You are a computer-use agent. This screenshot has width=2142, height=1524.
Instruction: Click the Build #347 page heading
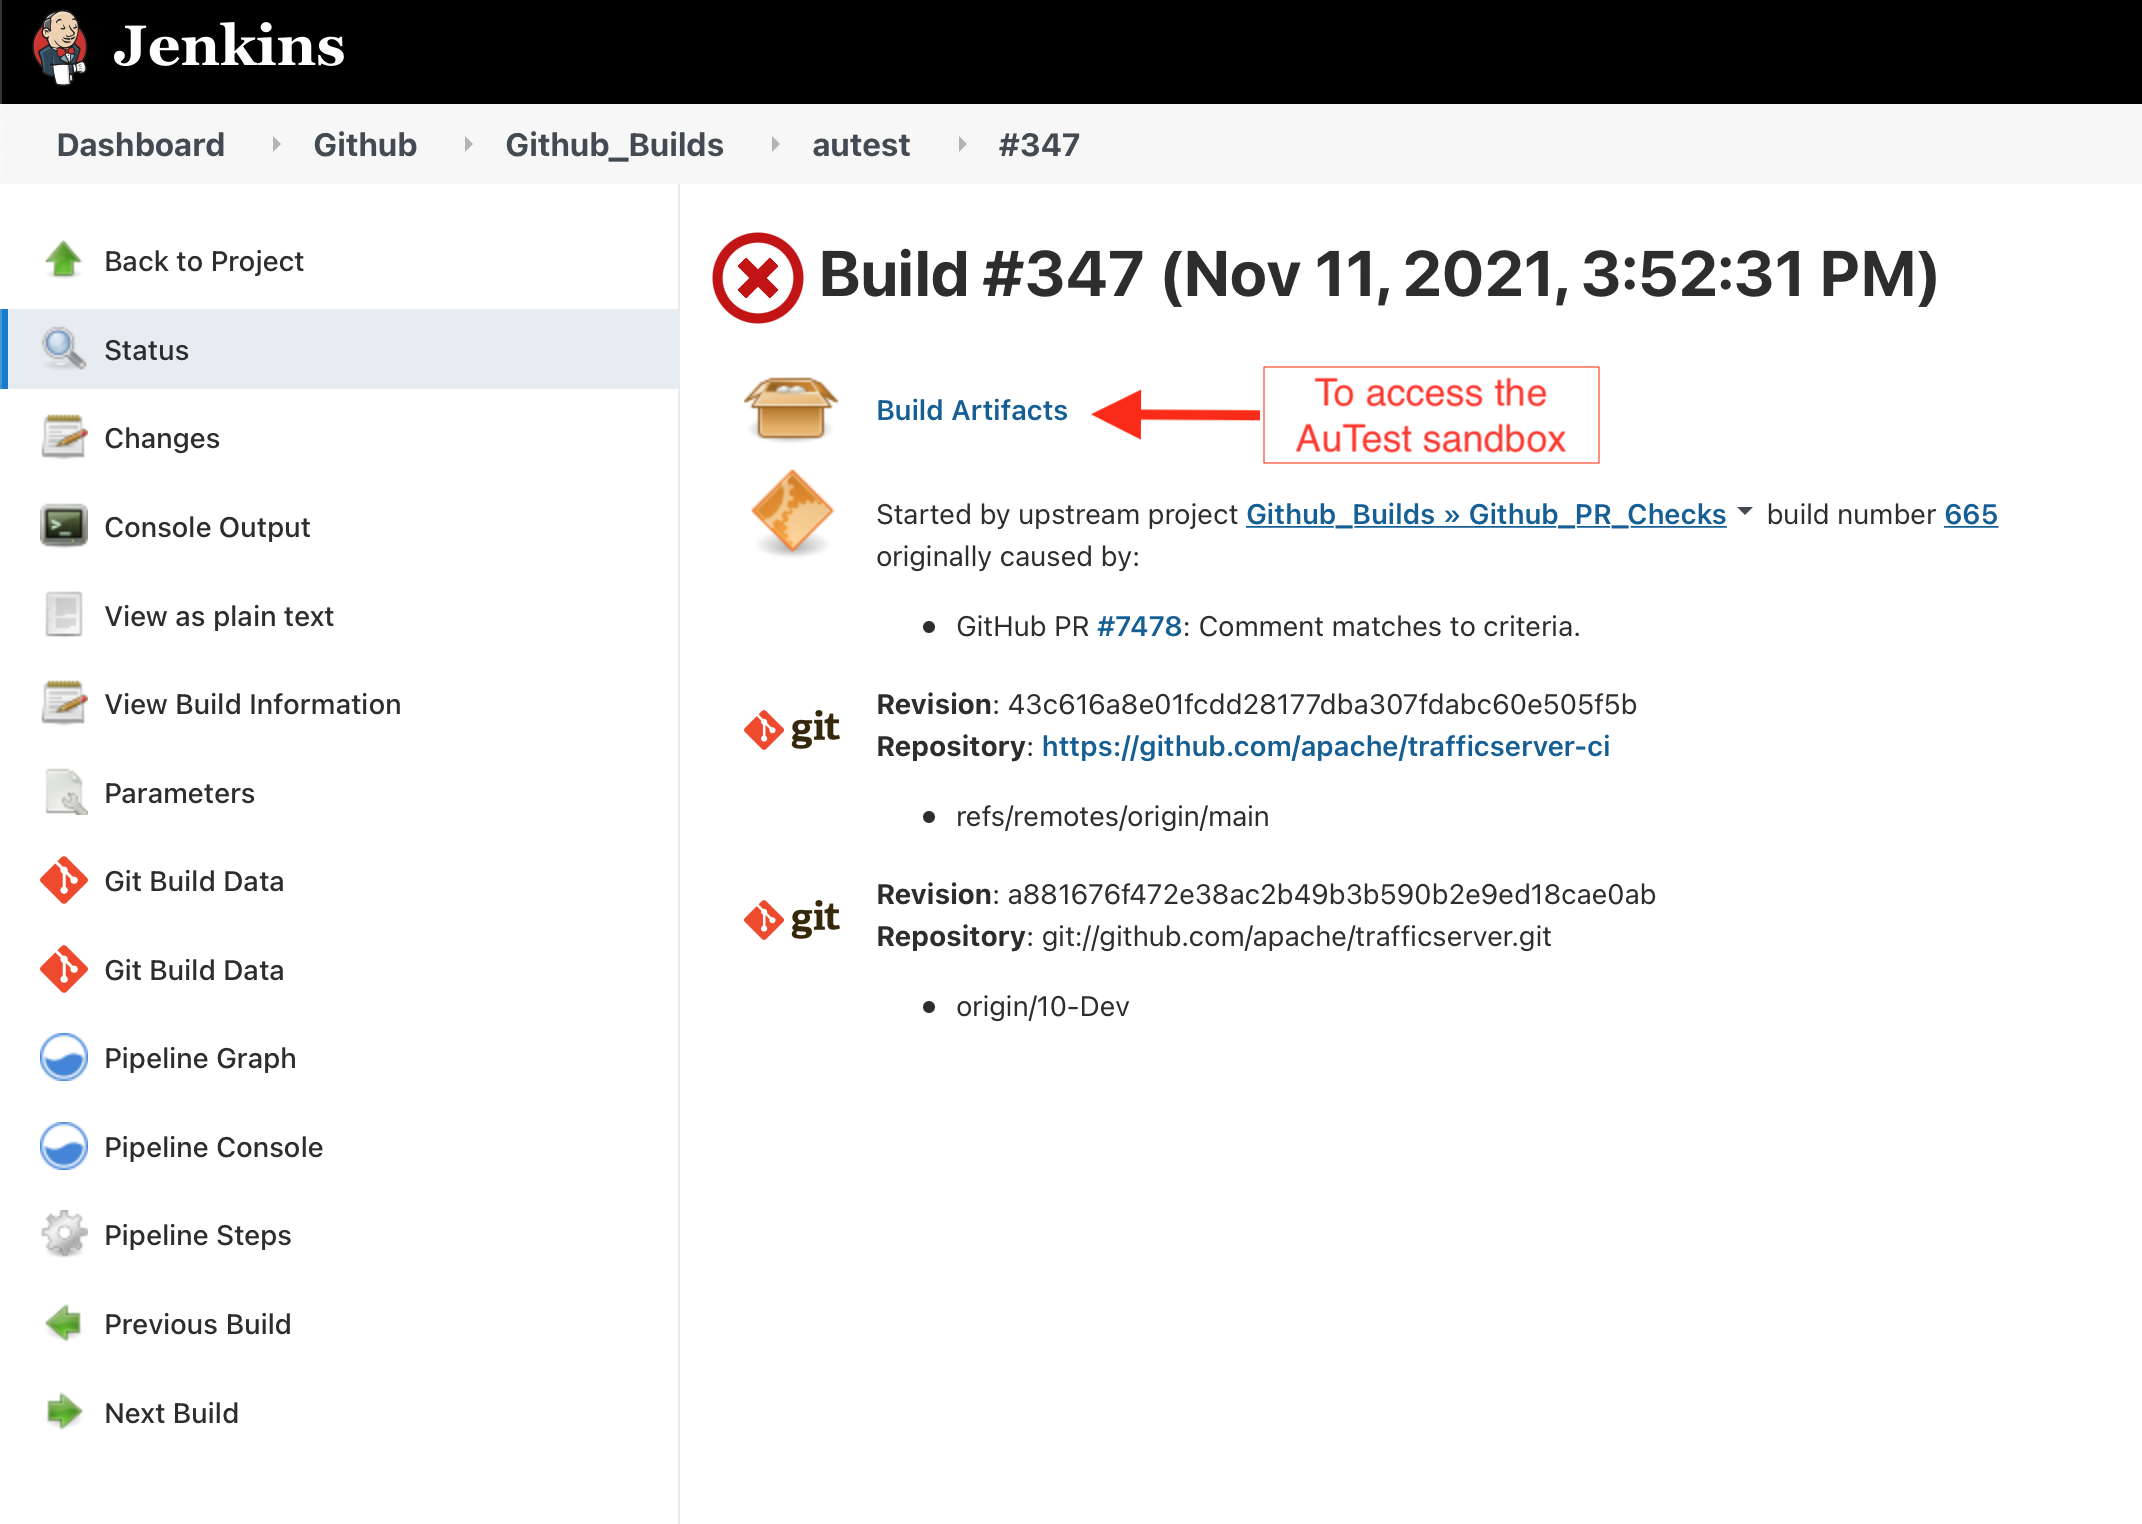(x=1378, y=274)
